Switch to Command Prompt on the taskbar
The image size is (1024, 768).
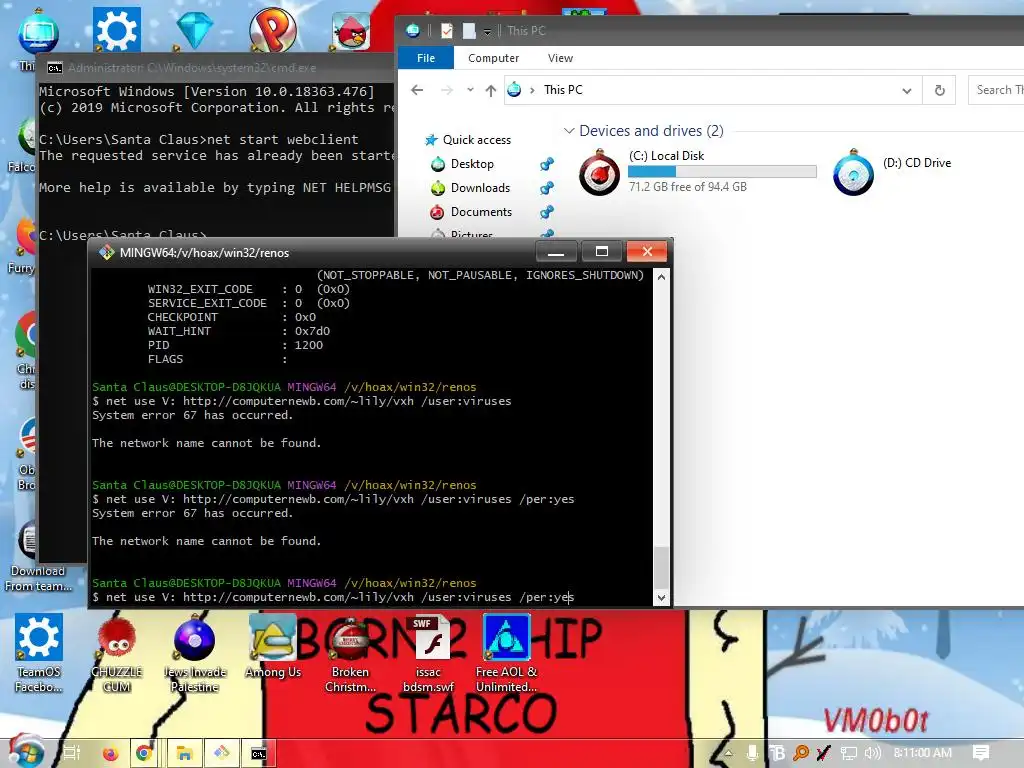tap(259, 753)
